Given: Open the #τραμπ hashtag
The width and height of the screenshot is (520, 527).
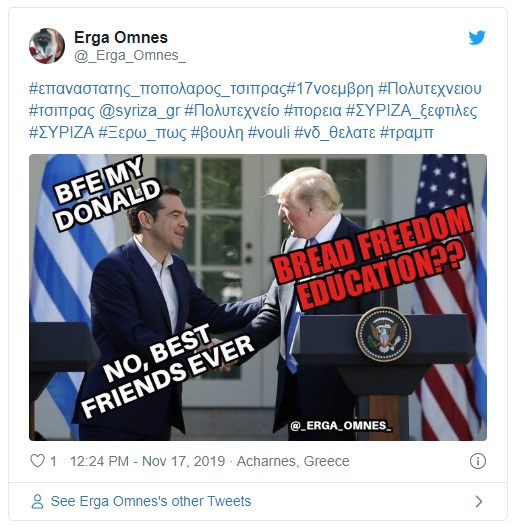Looking at the screenshot, I should click(406, 133).
